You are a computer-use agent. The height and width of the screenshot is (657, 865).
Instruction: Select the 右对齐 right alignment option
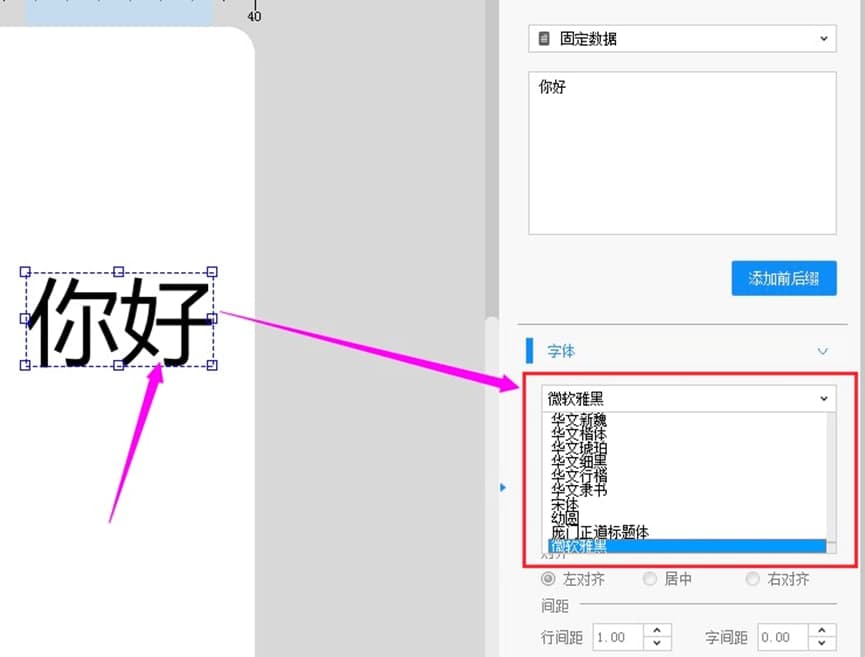(752, 579)
